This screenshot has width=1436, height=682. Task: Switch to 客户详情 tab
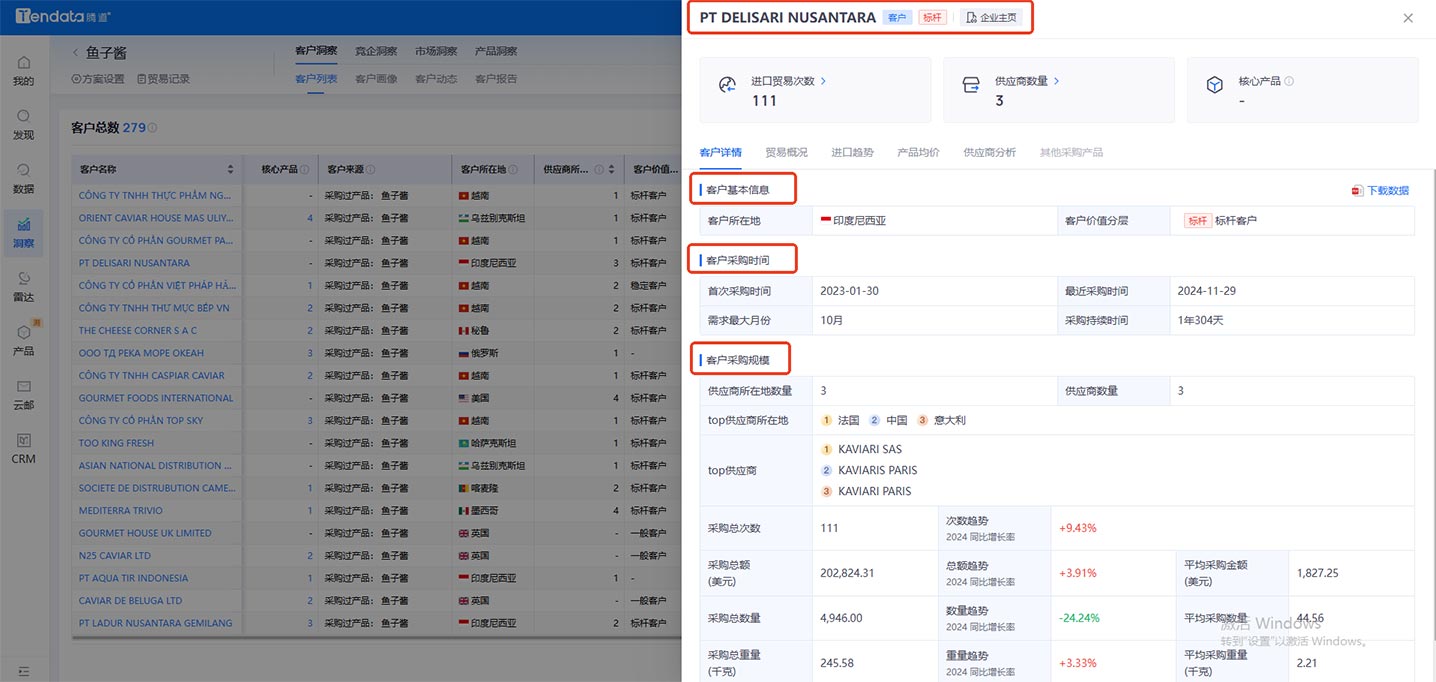pyautogui.click(x=720, y=152)
